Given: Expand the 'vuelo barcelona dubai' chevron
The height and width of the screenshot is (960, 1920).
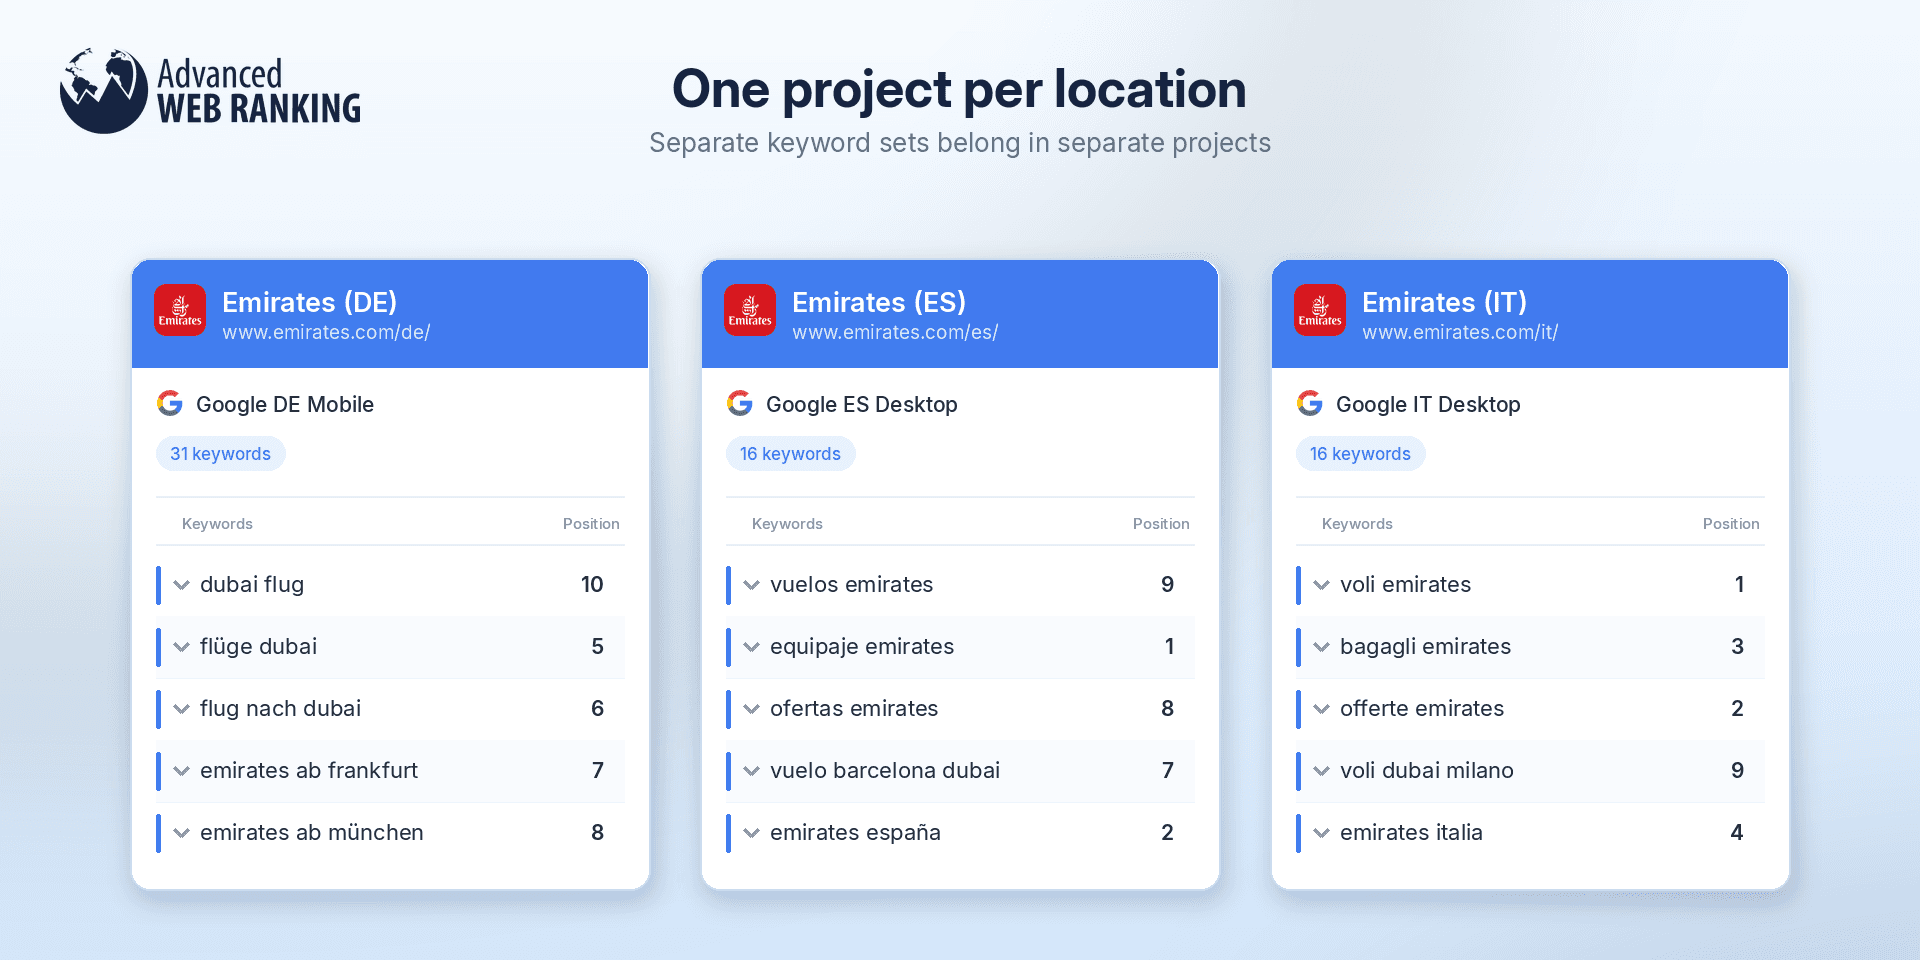Looking at the screenshot, I should pyautogui.click(x=751, y=771).
